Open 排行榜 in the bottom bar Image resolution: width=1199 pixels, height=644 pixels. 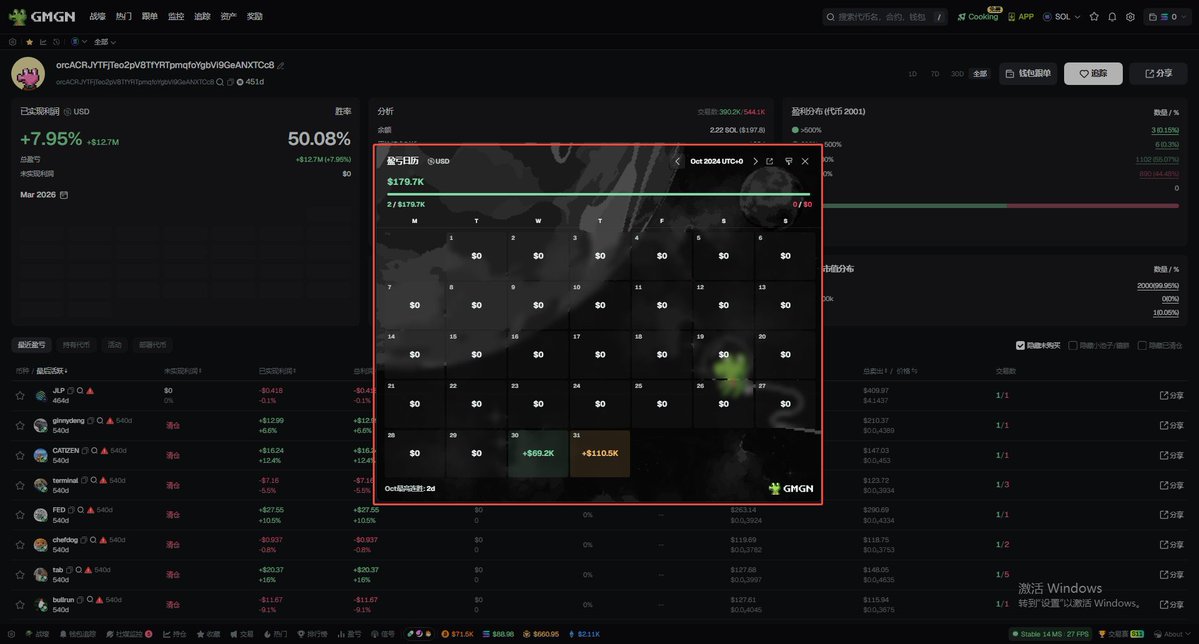coord(312,634)
